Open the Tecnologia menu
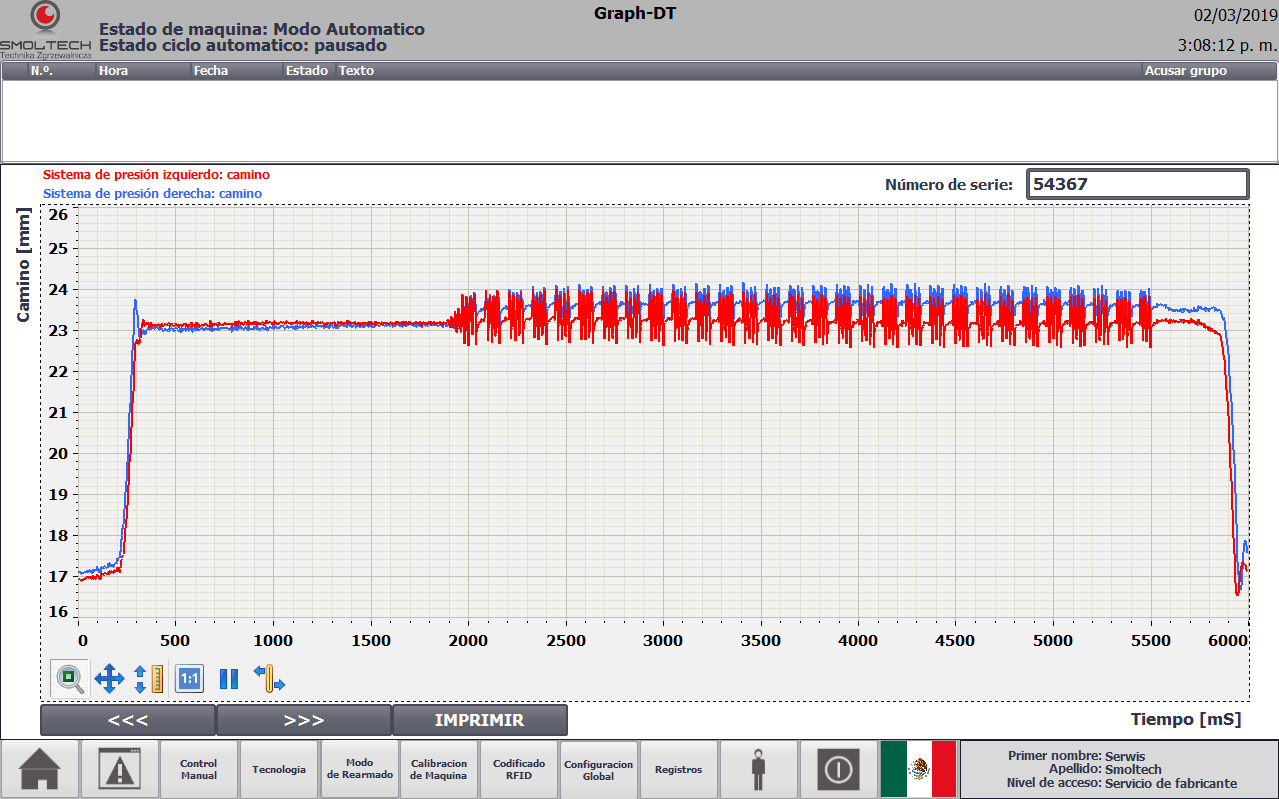The image size is (1279, 799). 279,769
